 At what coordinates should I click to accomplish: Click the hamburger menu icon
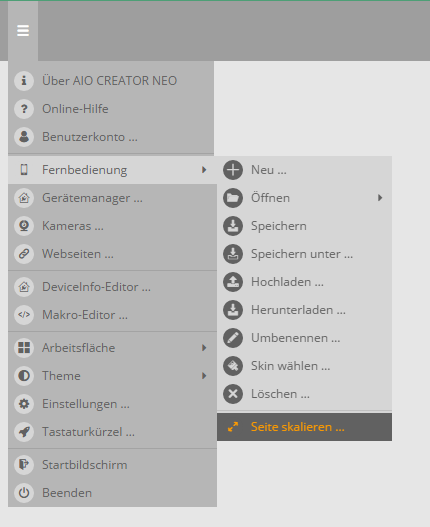[x=23, y=31]
